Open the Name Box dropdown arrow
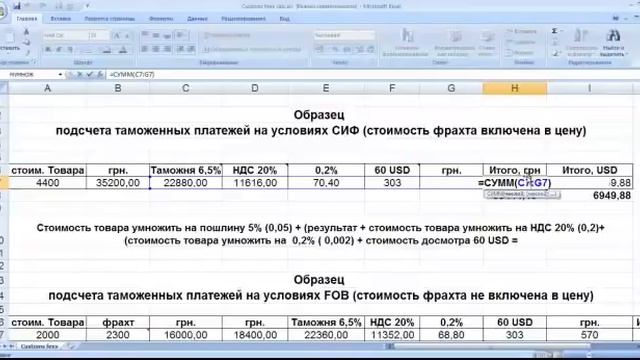This screenshot has width=640, height=360. pyautogui.click(x=60, y=75)
